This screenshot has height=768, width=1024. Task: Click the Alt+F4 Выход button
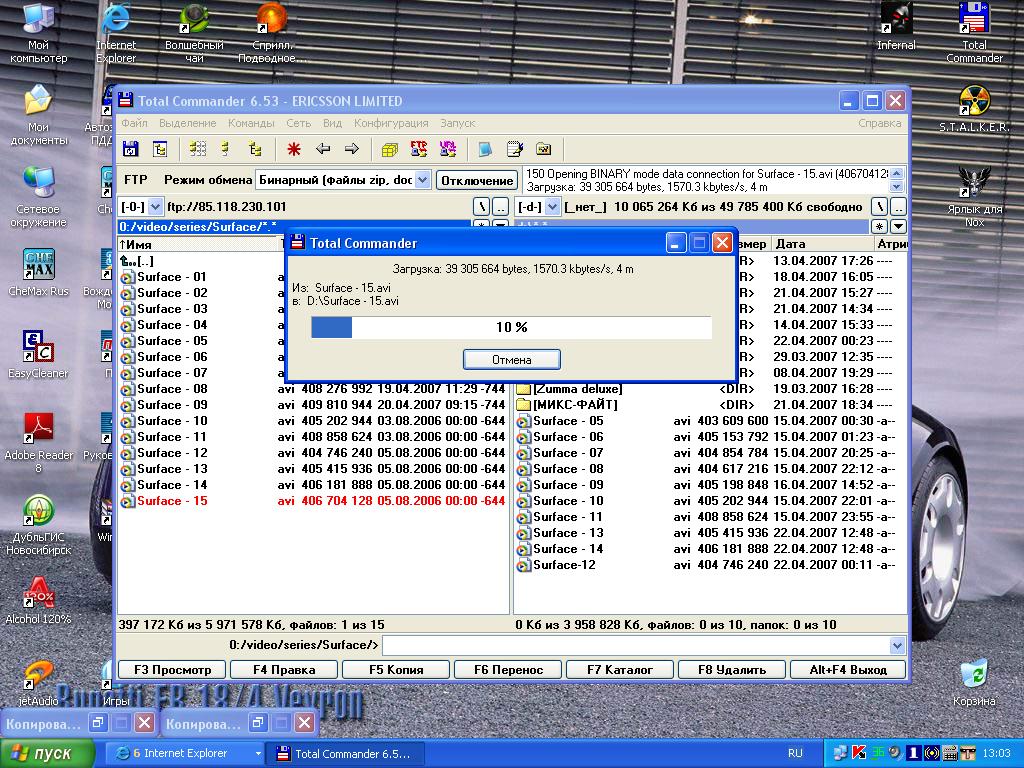848,669
